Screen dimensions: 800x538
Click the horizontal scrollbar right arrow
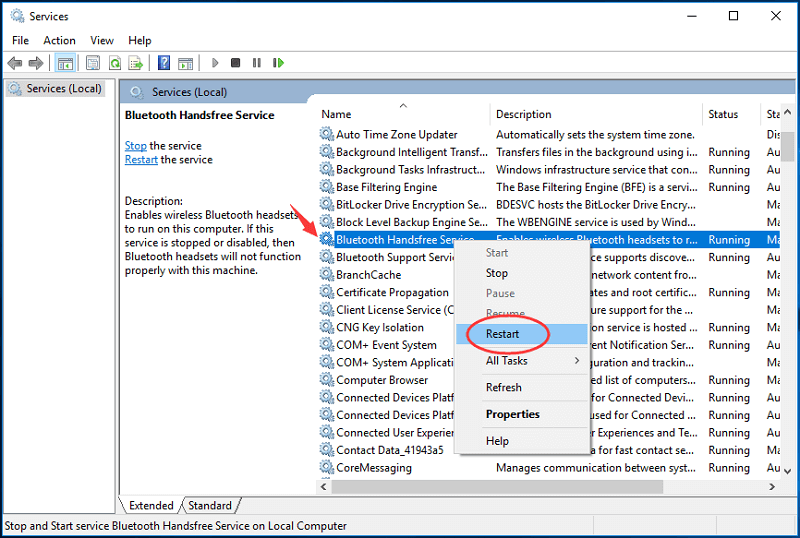(772, 487)
